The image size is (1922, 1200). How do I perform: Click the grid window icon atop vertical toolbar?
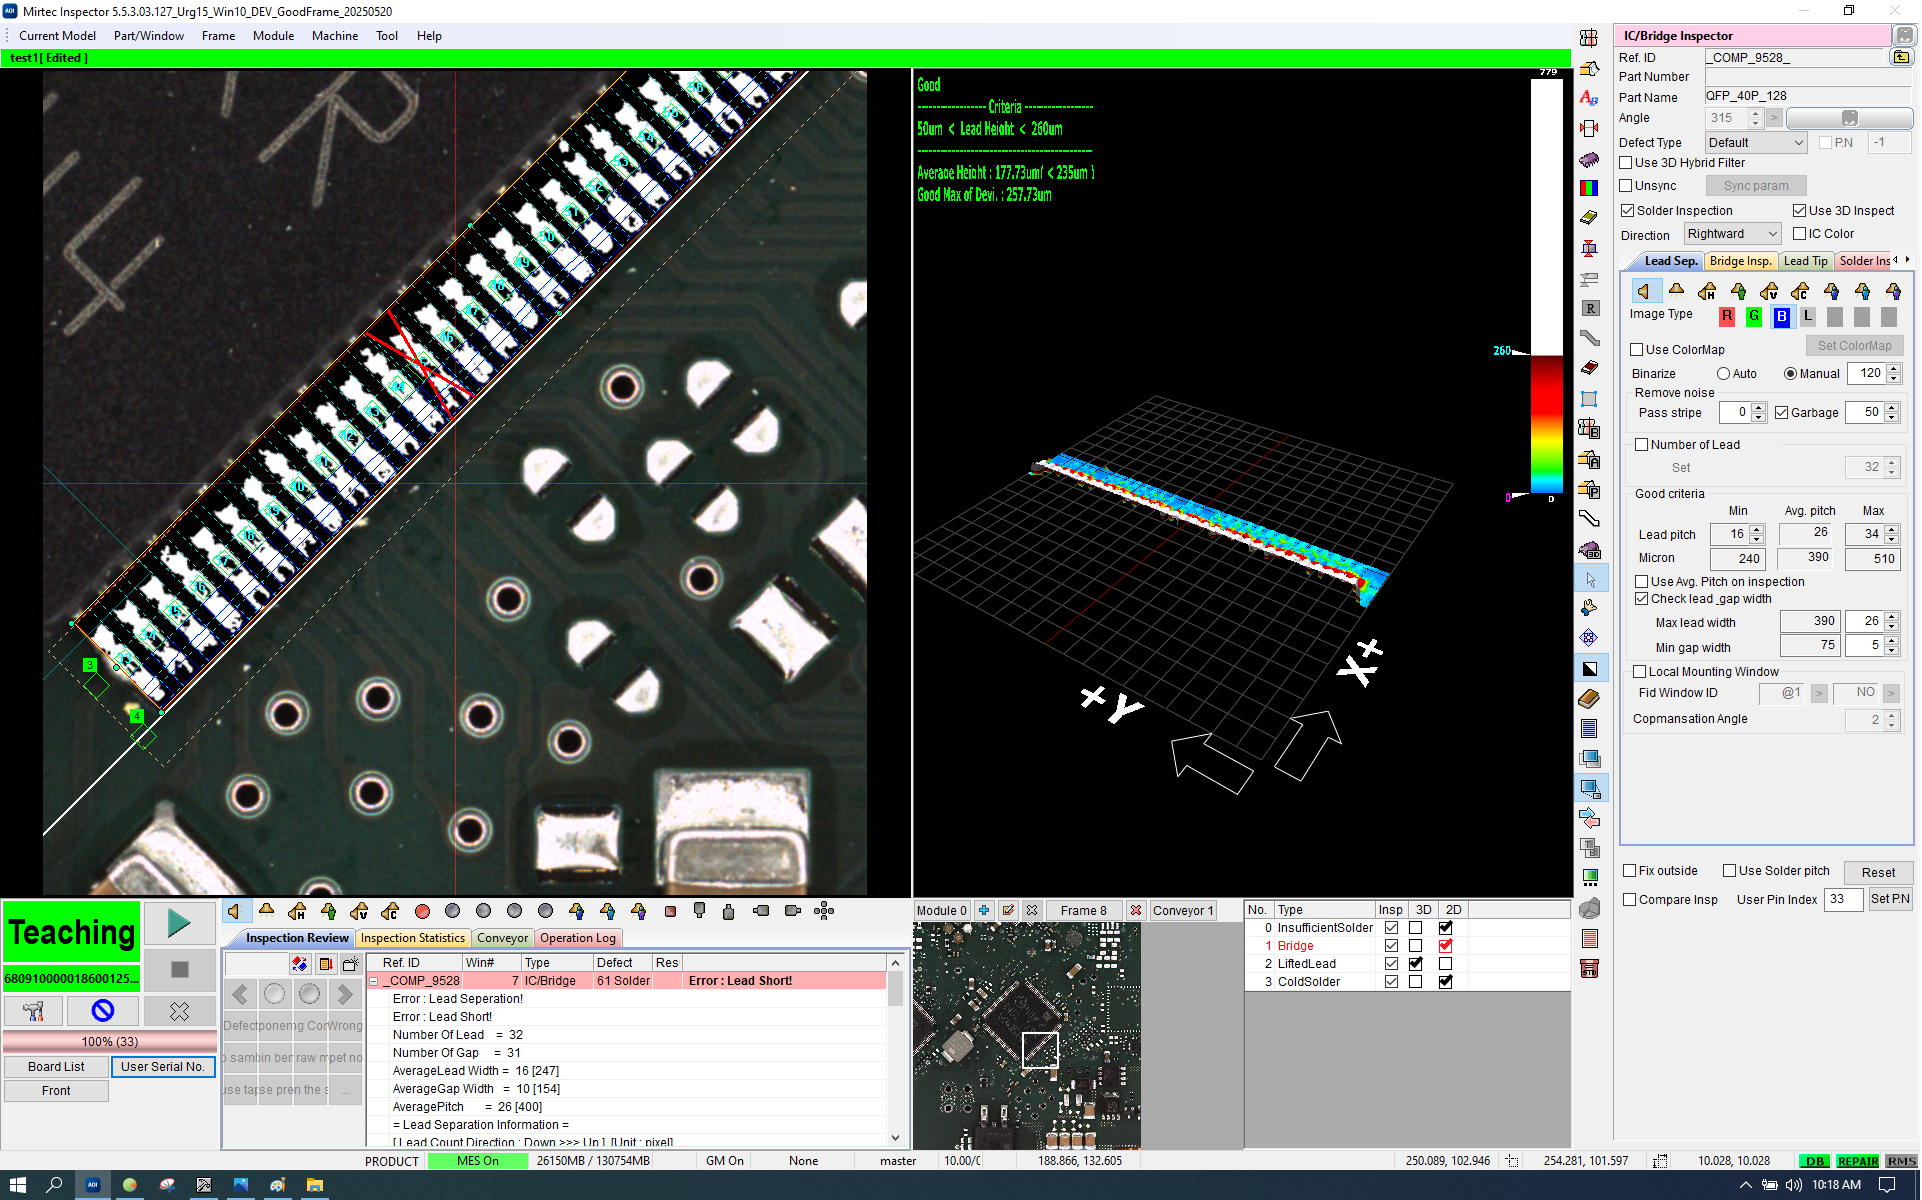[1589, 38]
